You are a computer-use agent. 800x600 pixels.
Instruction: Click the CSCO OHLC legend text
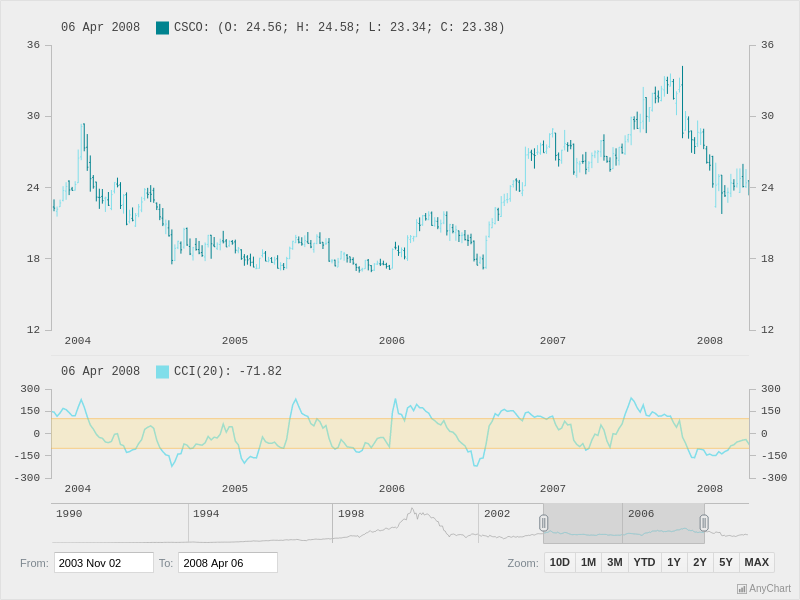(339, 28)
